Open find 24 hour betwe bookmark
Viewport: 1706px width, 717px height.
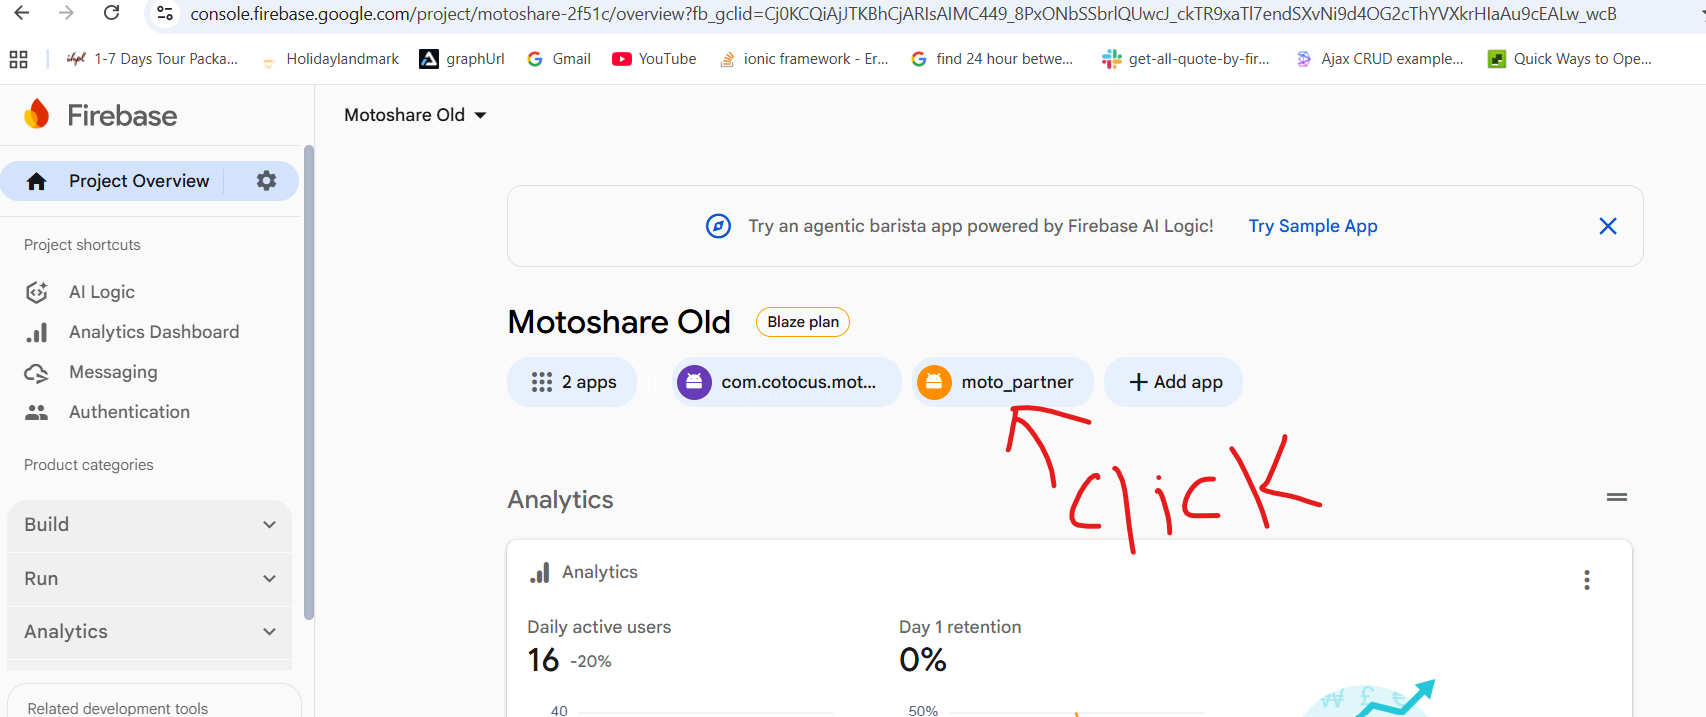point(992,59)
